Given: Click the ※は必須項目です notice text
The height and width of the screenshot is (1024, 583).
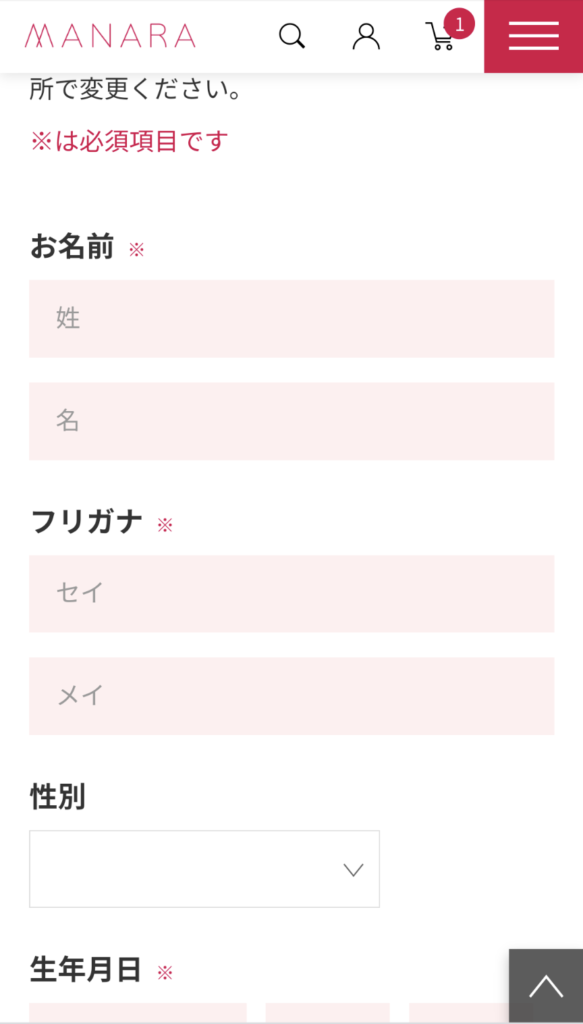Looking at the screenshot, I should coord(129,141).
